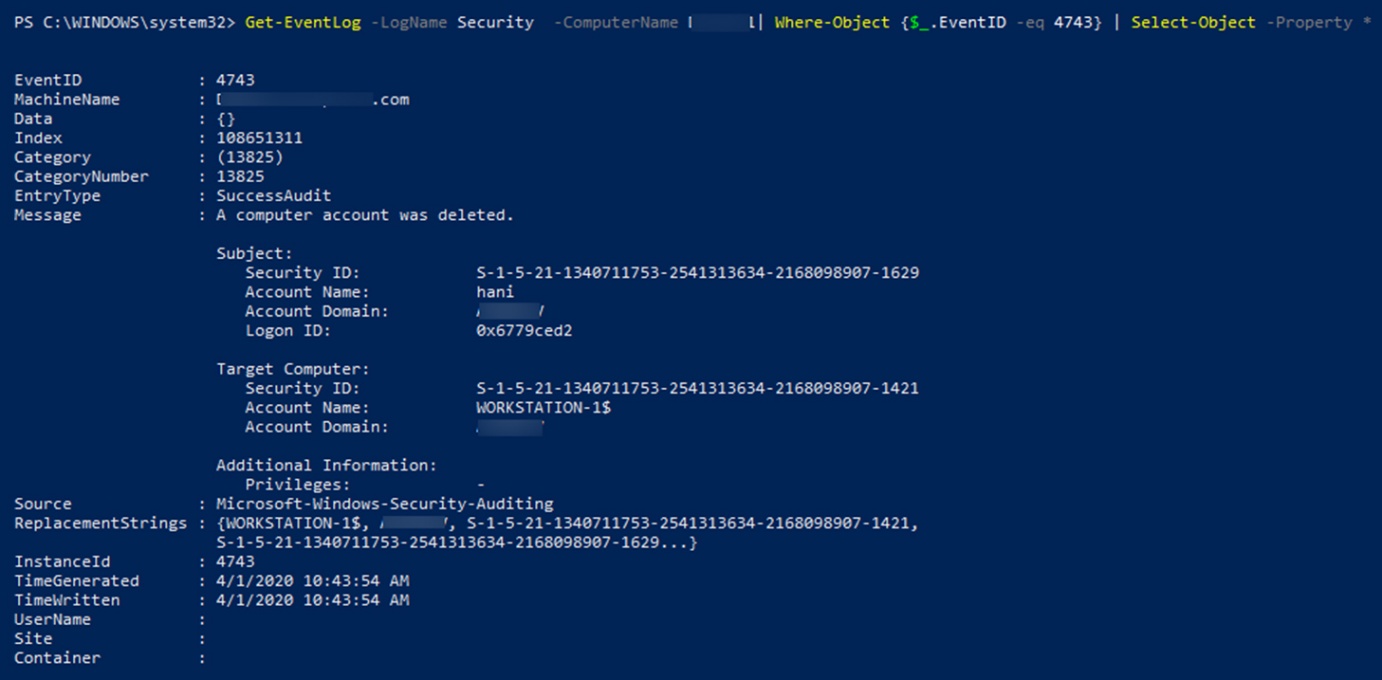
Task: Click the ReplacementStrings value line
Action: click(x=567, y=523)
